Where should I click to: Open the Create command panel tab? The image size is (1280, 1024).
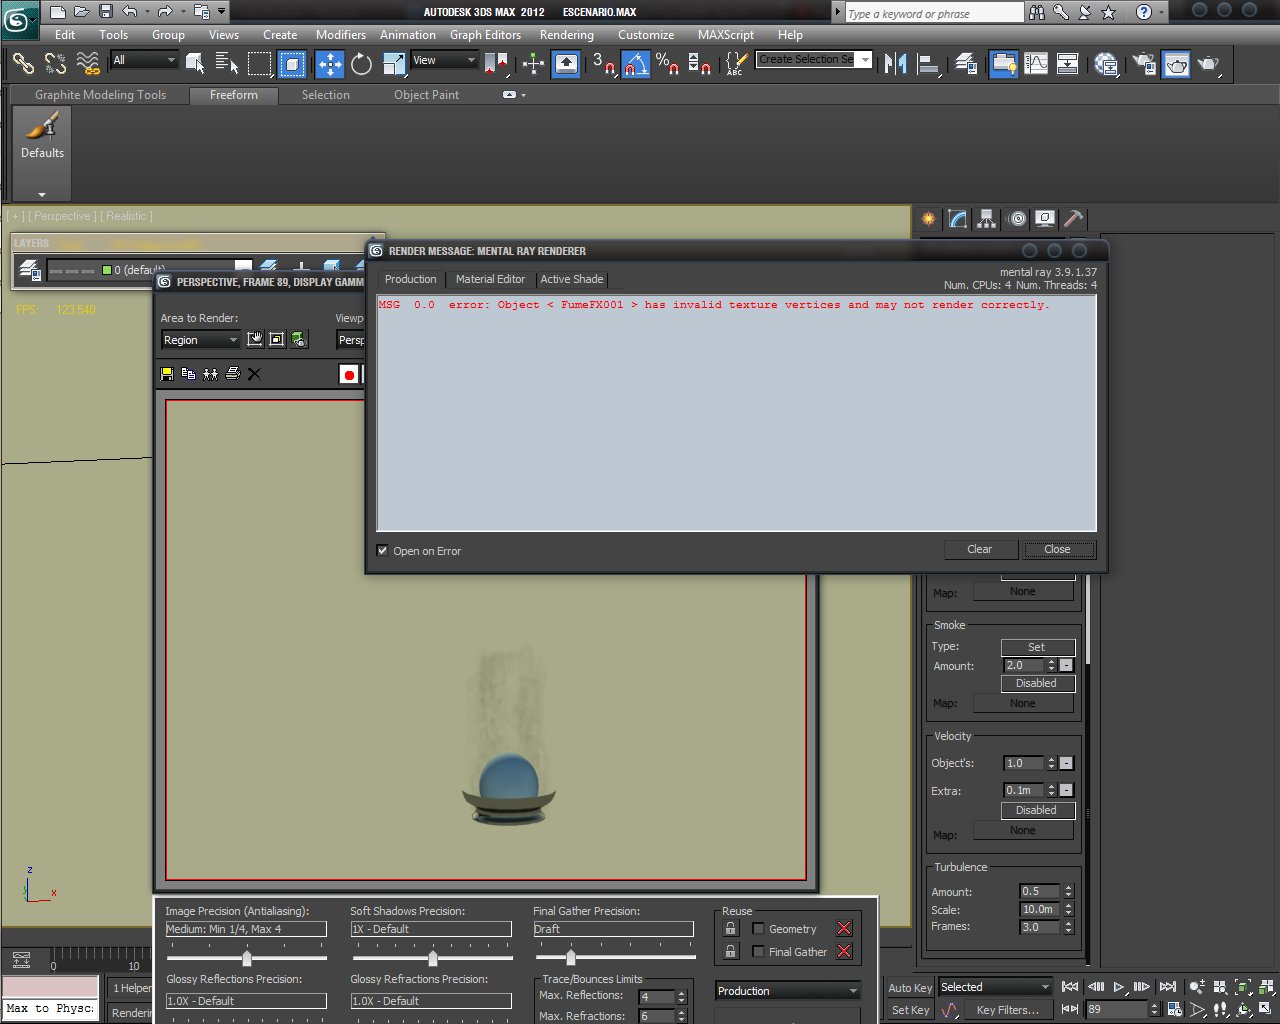tap(929, 219)
